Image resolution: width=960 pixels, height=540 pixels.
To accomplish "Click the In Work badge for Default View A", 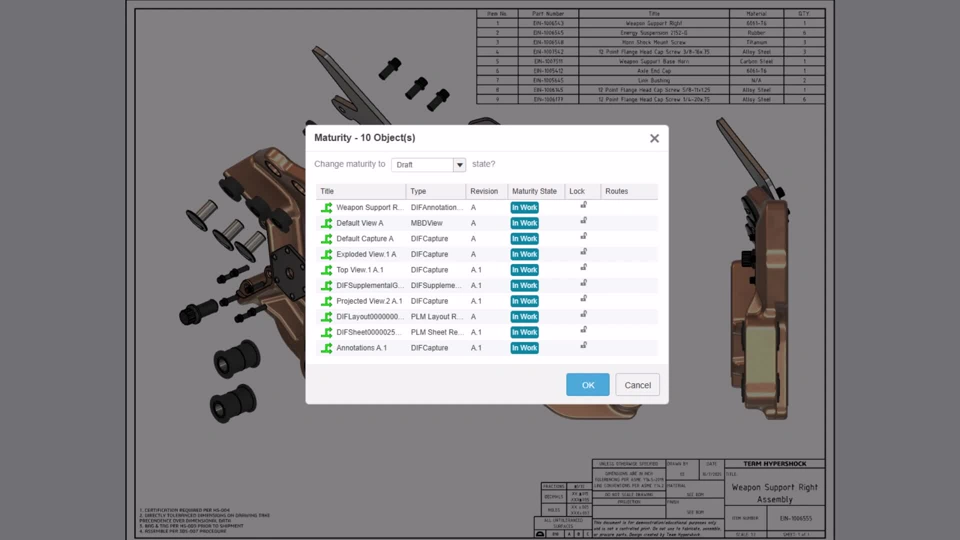I will tap(525, 223).
